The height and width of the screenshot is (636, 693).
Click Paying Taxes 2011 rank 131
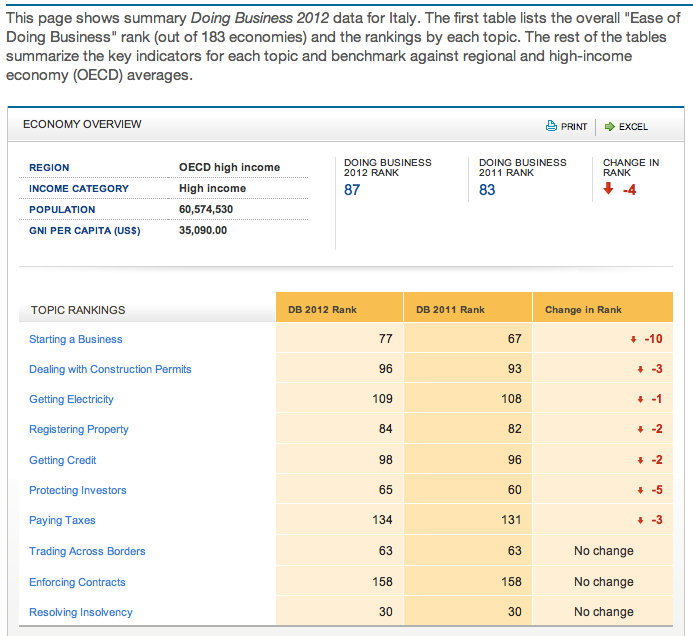511,520
